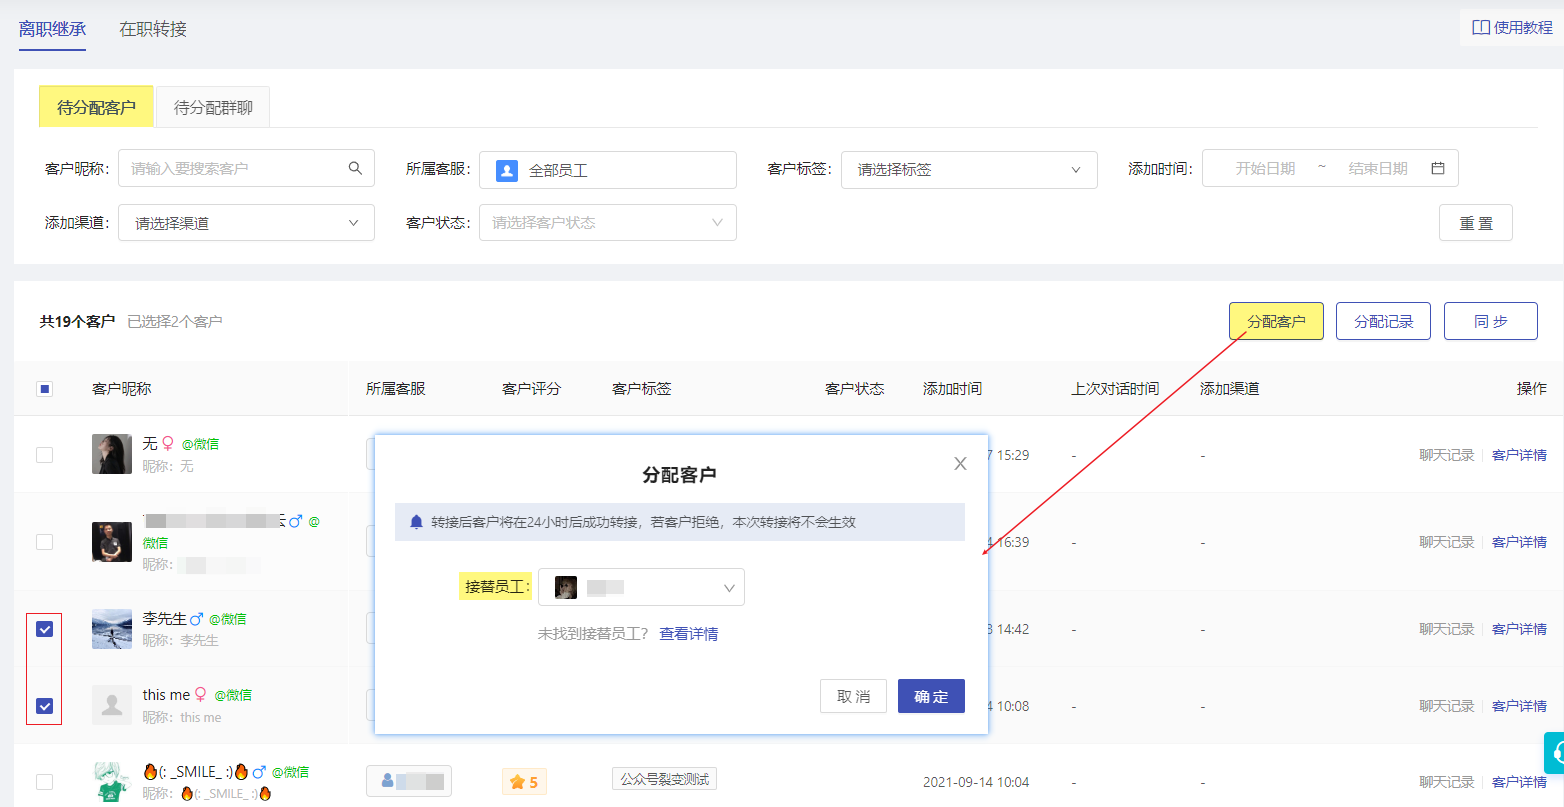Select the 待分配群聊 tab
This screenshot has width=1564, height=807.
213,107
